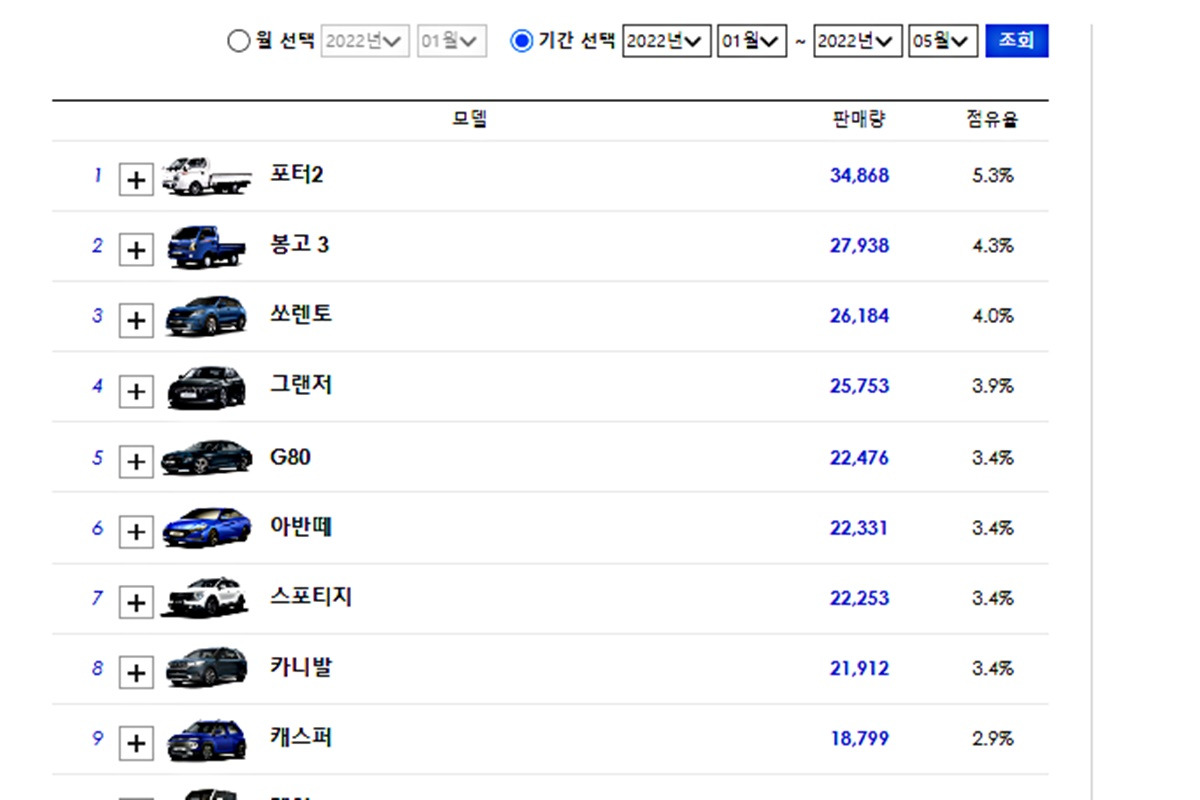
Task: Click the 21,912 sales figure
Action: (x=859, y=668)
